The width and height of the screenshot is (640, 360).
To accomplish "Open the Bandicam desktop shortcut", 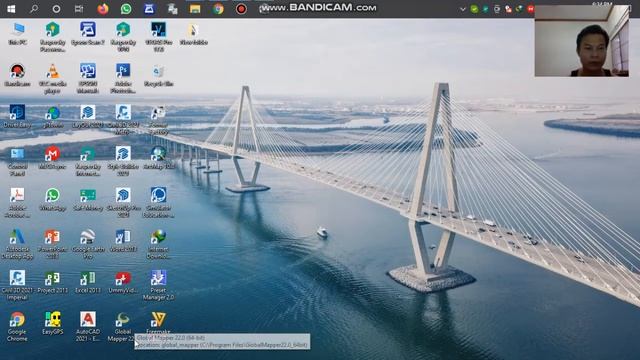I will pos(17,75).
